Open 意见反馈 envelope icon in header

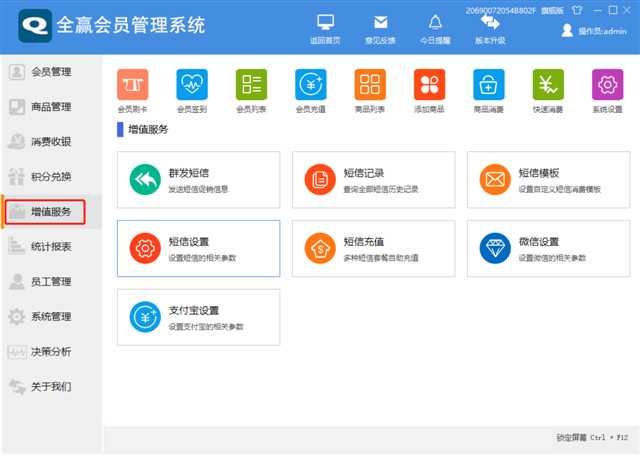380,29
